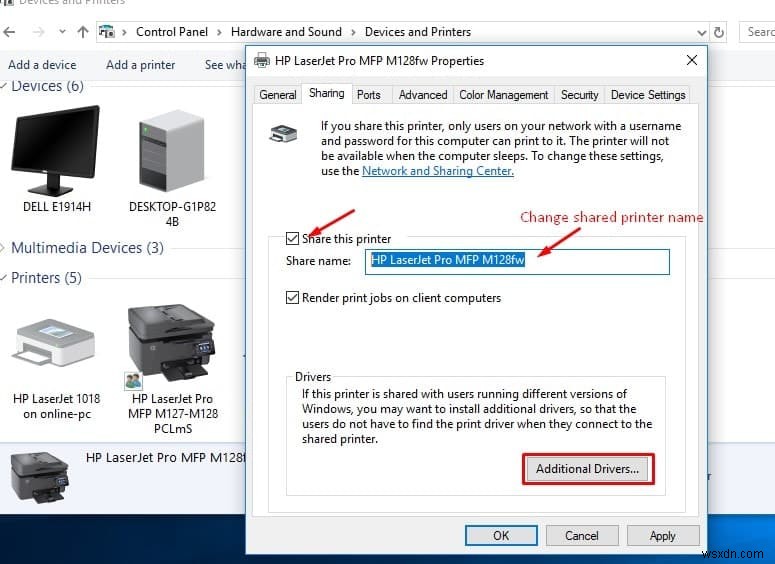Click the printer icon in dialog title bar

pos(261,61)
